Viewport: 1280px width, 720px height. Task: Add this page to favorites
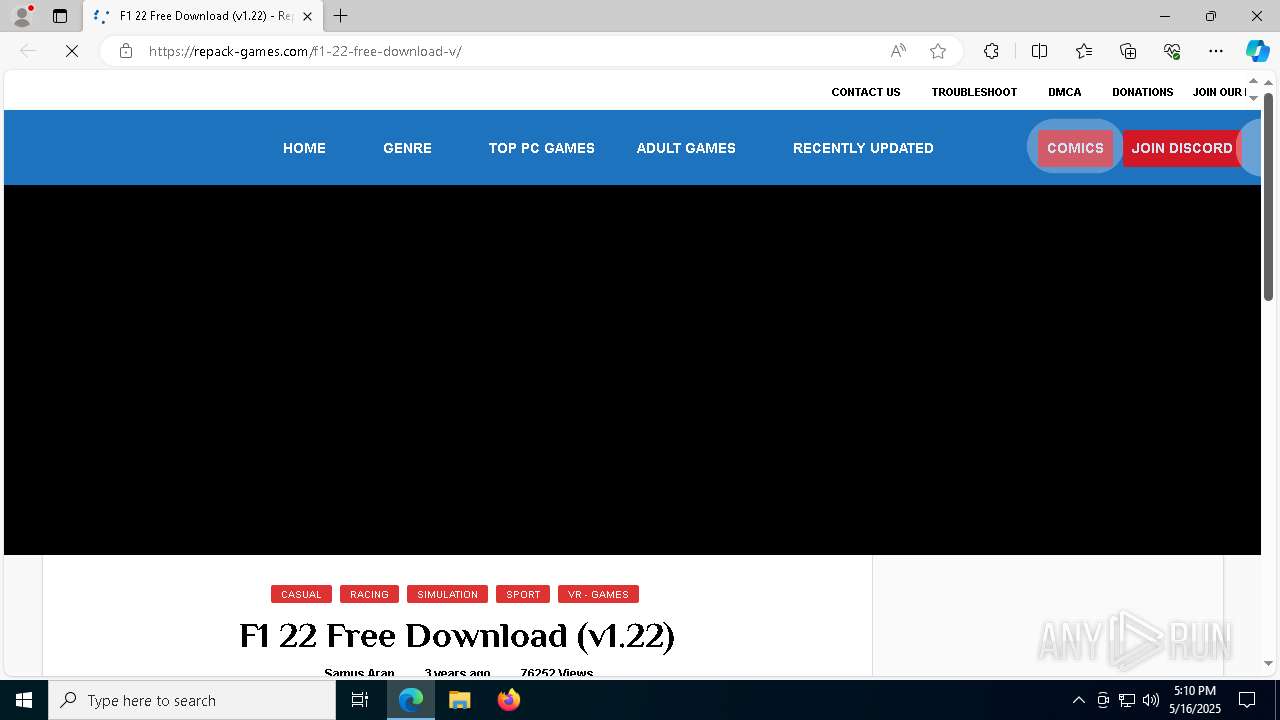click(938, 51)
